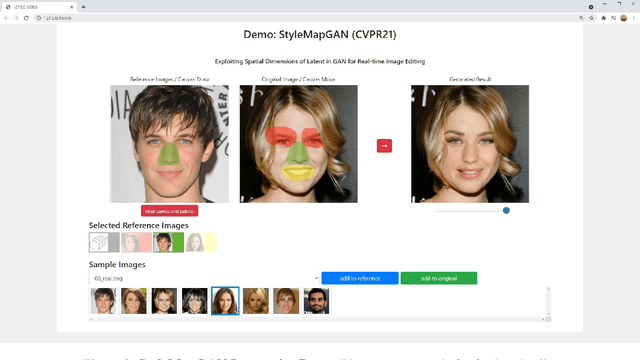Screen dimensions: 640x360
Task: Choose the highlighted fifth sample thumbnail
Action: (225, 301)
